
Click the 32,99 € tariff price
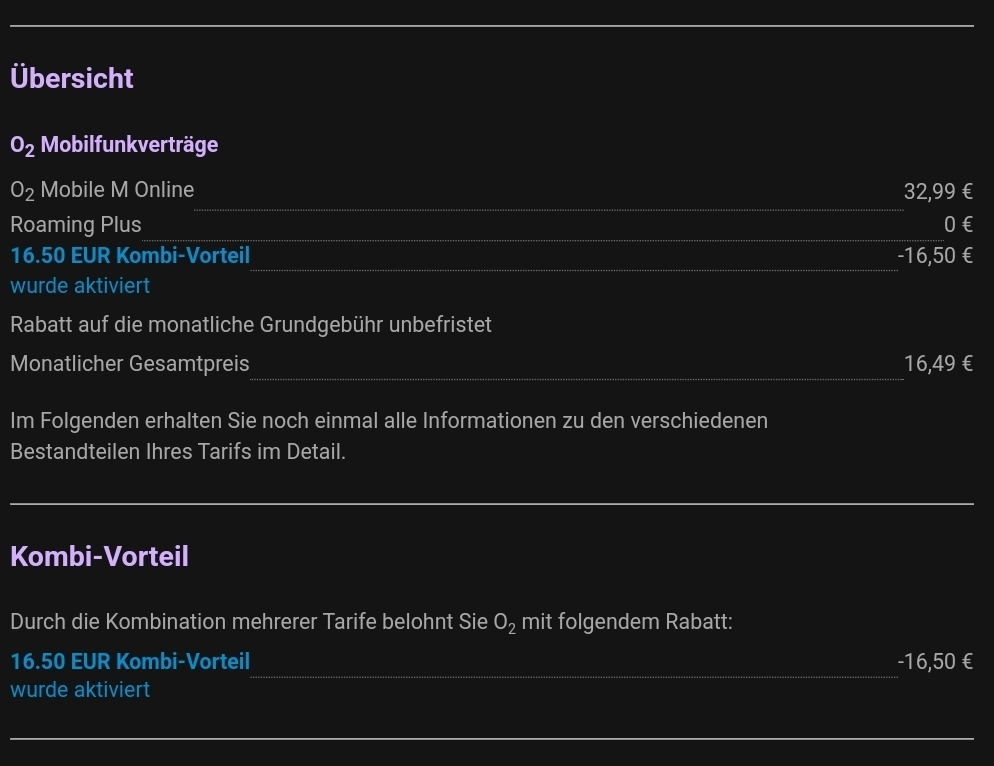click(x=938, y=191)
